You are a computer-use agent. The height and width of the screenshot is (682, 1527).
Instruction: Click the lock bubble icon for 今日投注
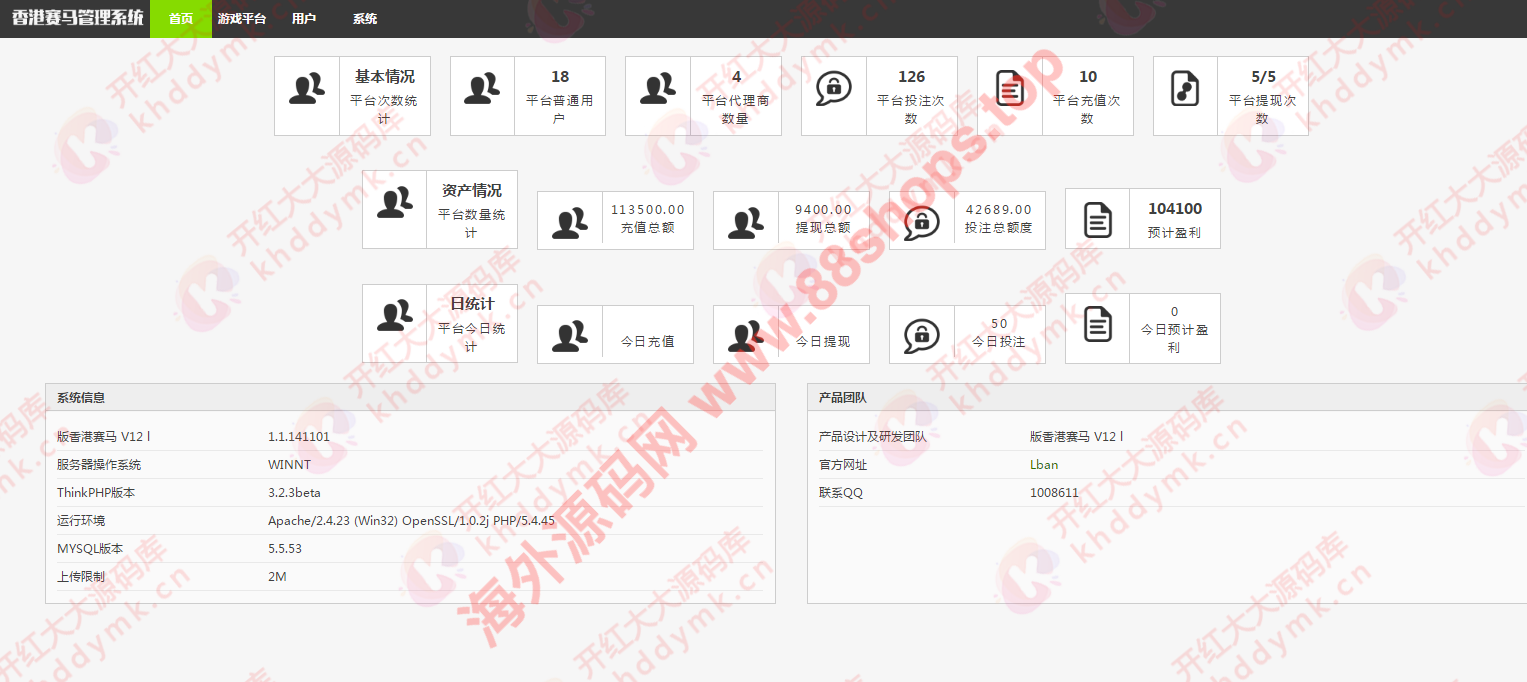click(x=922, y=335)
